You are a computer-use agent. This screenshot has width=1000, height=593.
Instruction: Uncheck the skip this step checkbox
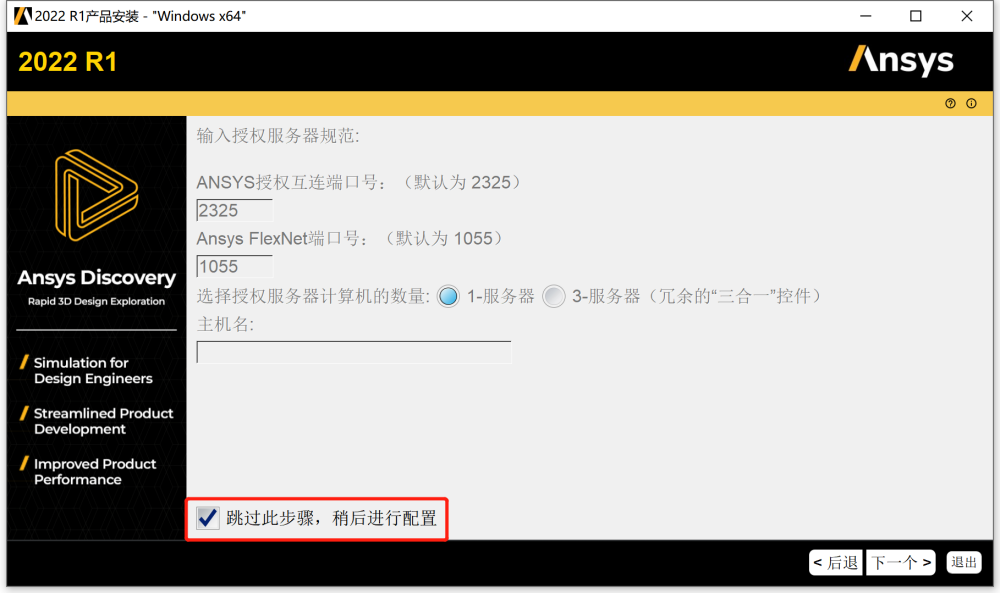click(207, 518)
